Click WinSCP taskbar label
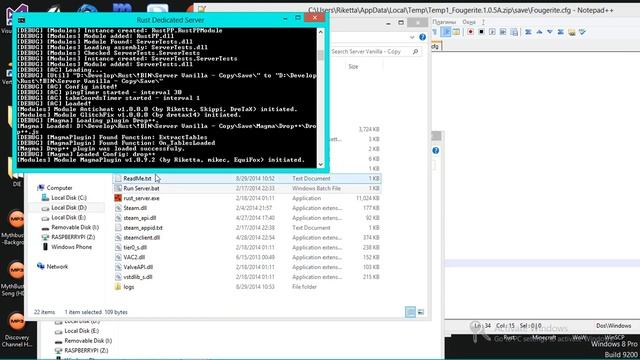This screenshot has height=360, width=640. tap(614, 338)
